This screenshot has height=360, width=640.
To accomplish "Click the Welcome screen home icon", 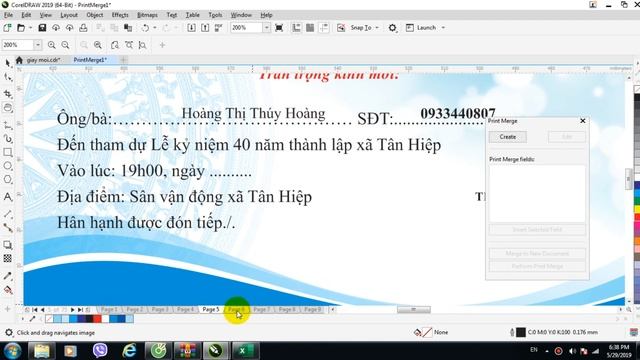I will [x=19, y=60].
